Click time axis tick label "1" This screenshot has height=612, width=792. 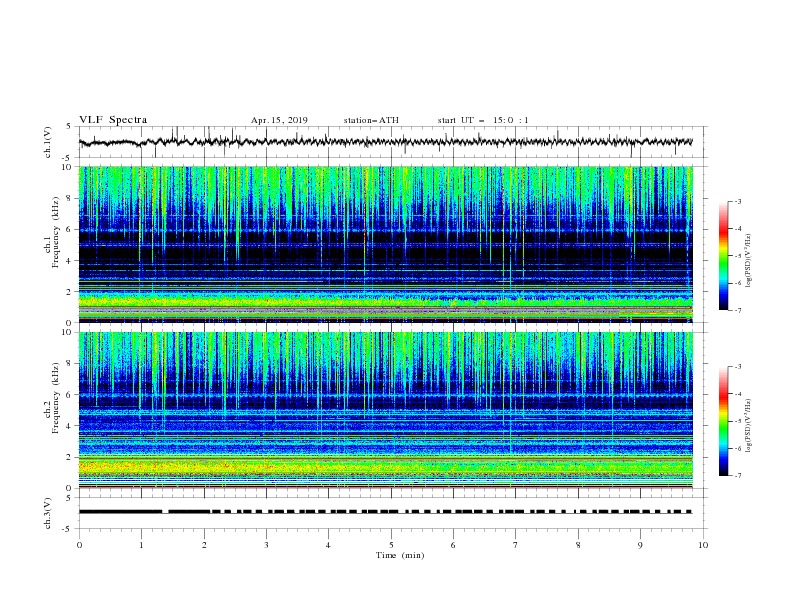click(141, 545)
